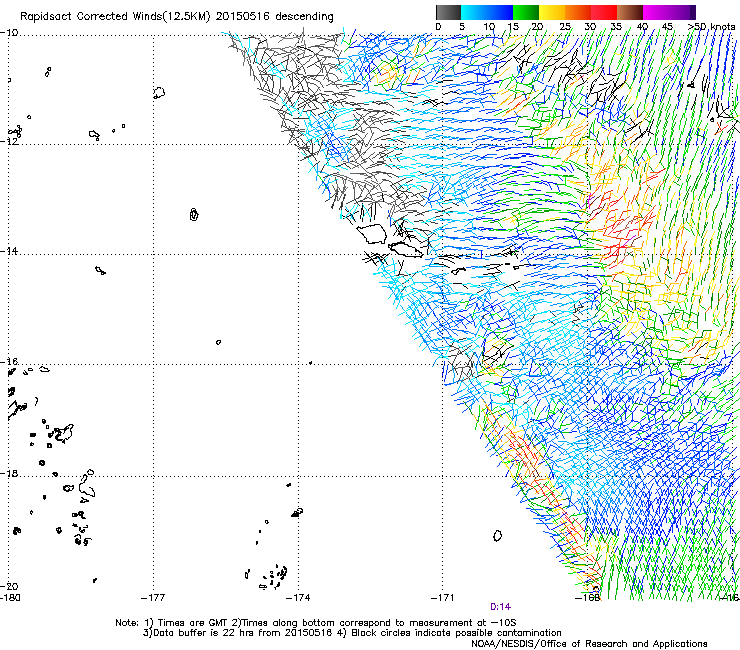Click the '-20' latitude axis label
740x650 pixels.
click(x=9, y=586)
